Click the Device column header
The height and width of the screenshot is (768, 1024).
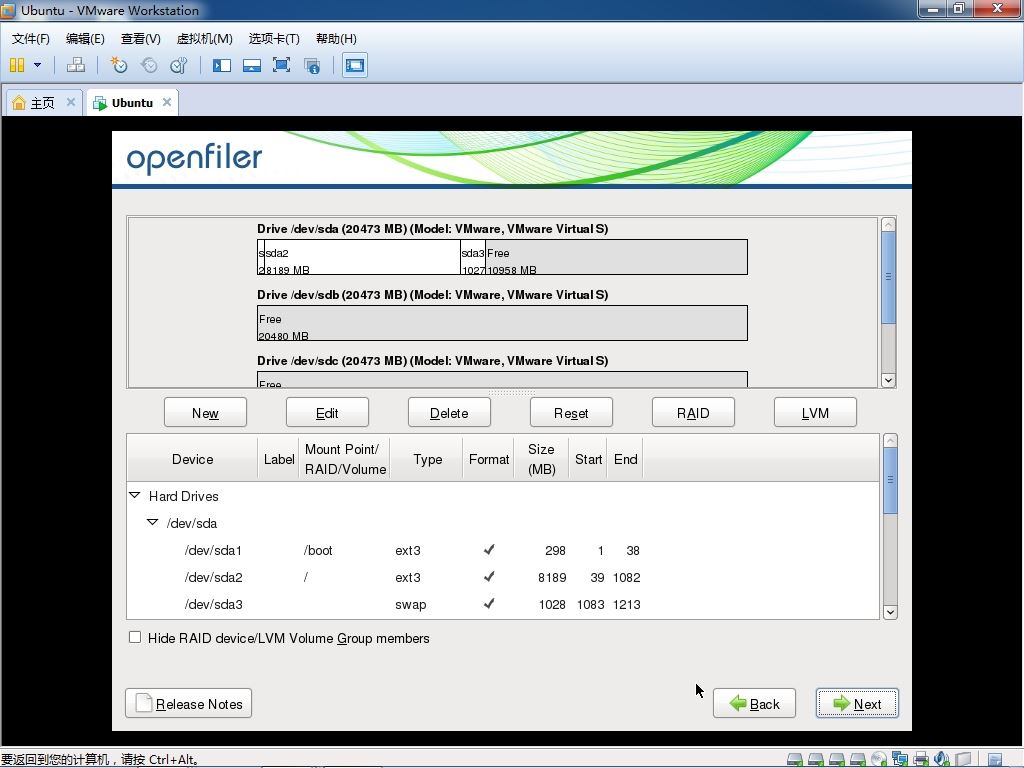coord(193,459)
